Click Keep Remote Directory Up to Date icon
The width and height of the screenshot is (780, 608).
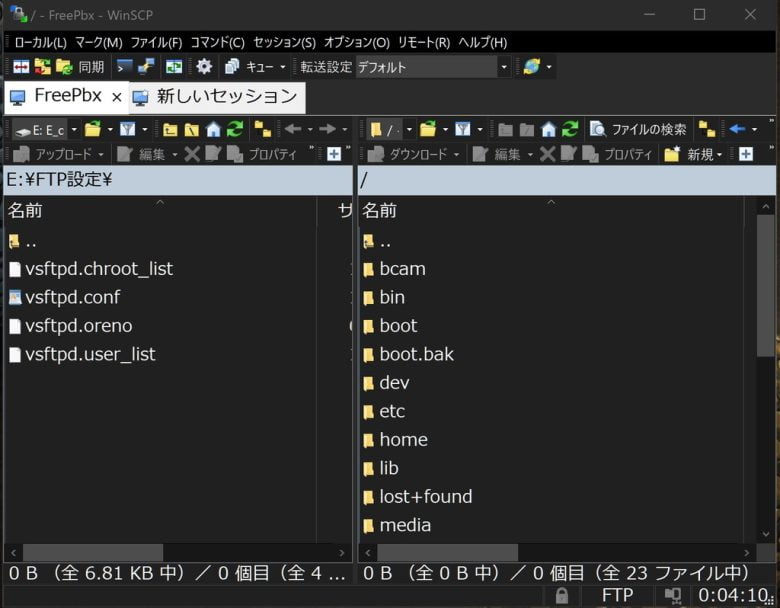pyautogui.click(x=43, y=67)
